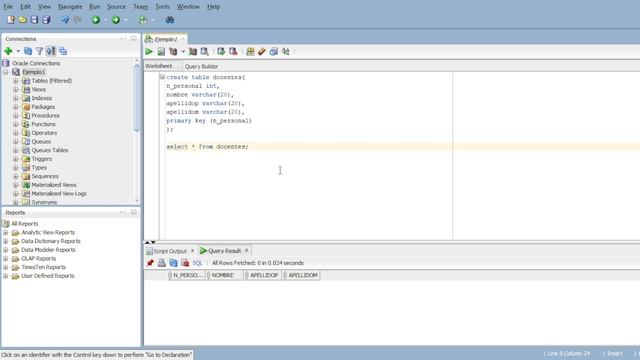Image resolution: width=640 pixels, height=360 pixels.
Task: Expand the Sequences node
Action: point(16,176)
